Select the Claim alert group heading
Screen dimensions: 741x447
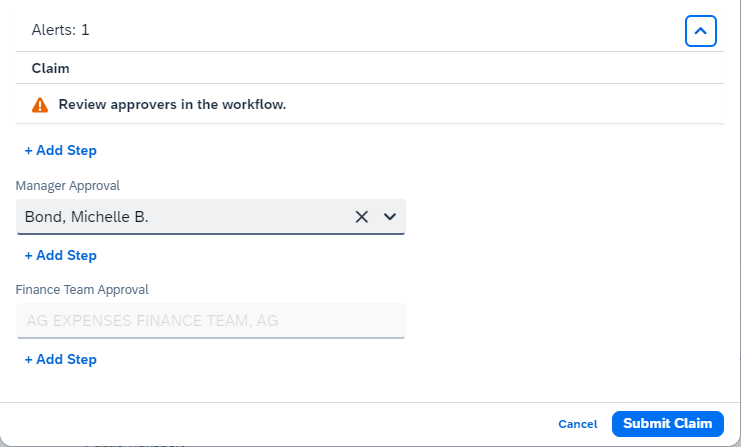point(50,69)
